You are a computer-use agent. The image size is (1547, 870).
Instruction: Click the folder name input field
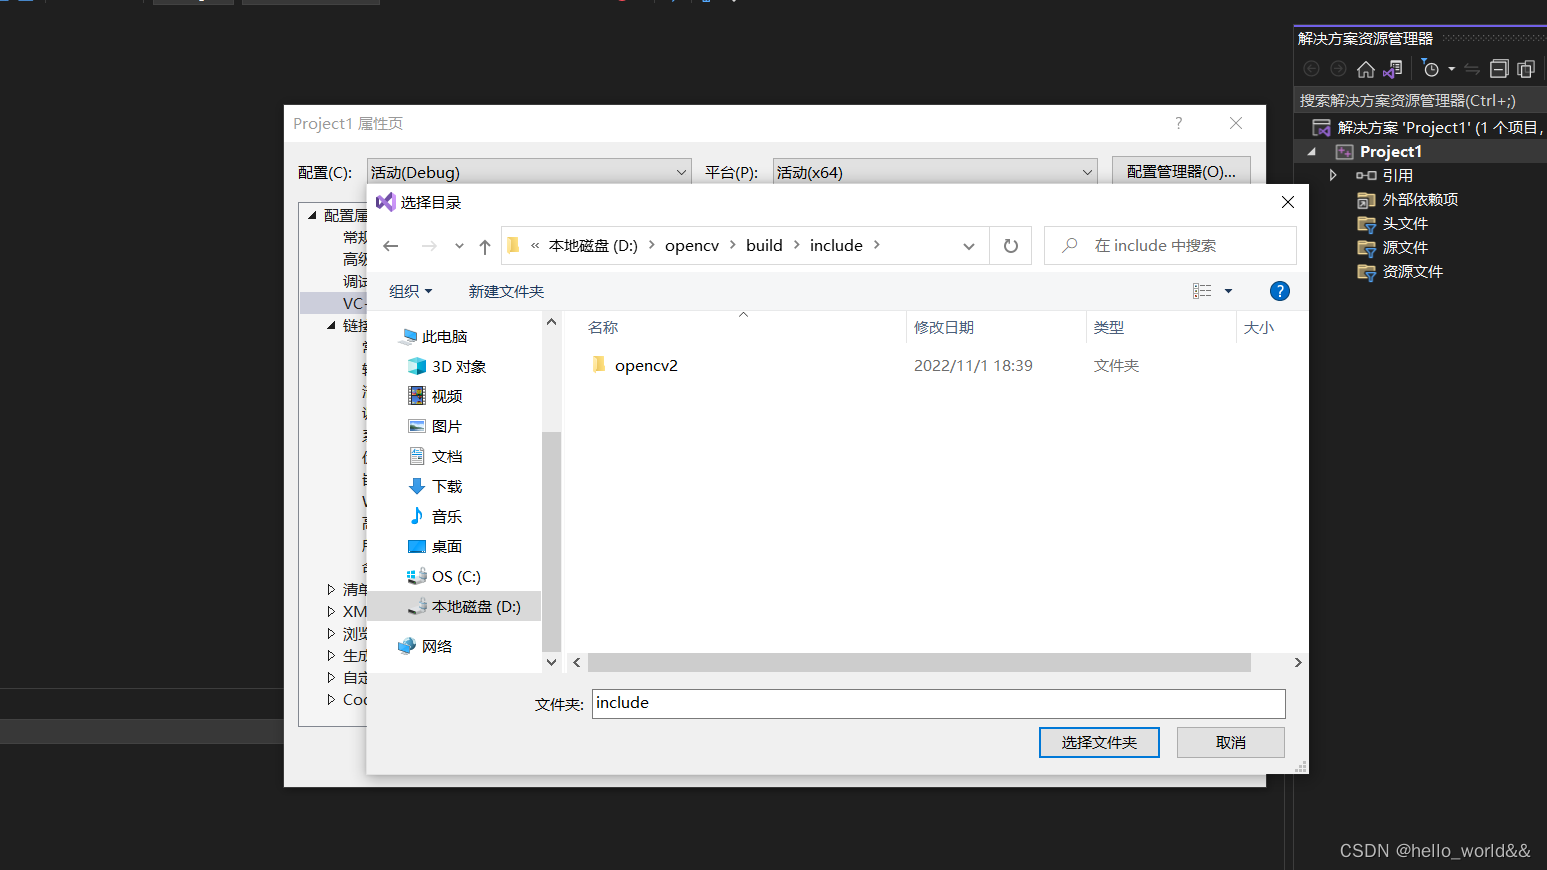pos(938,704)
